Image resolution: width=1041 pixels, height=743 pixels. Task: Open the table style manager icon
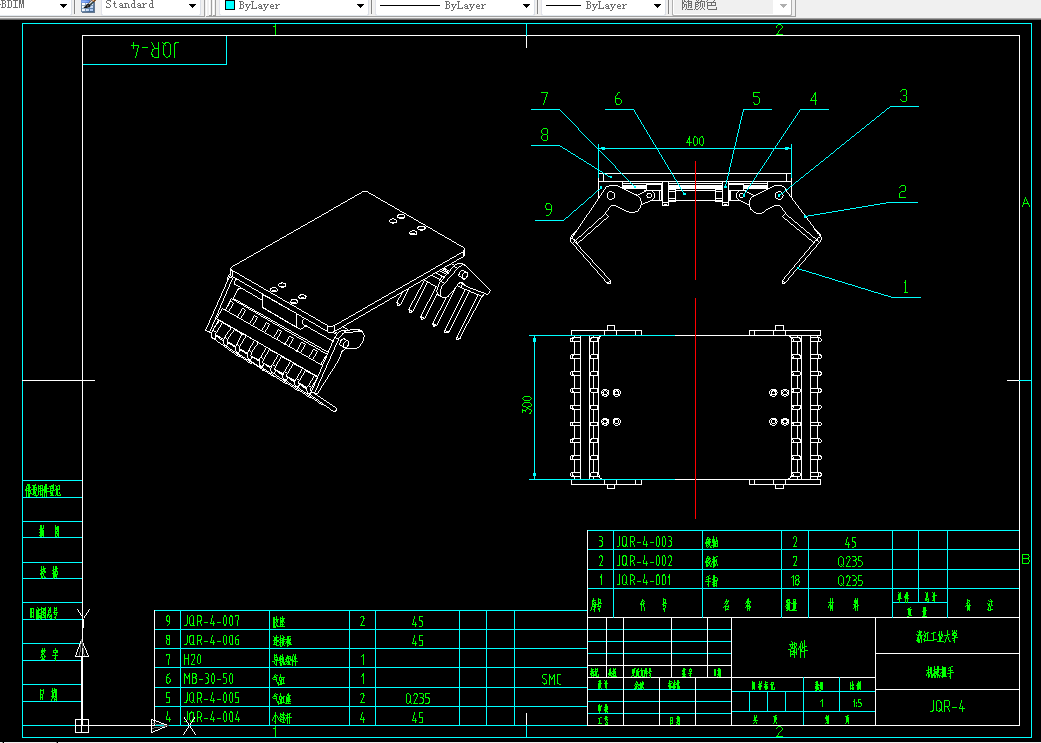88,6
